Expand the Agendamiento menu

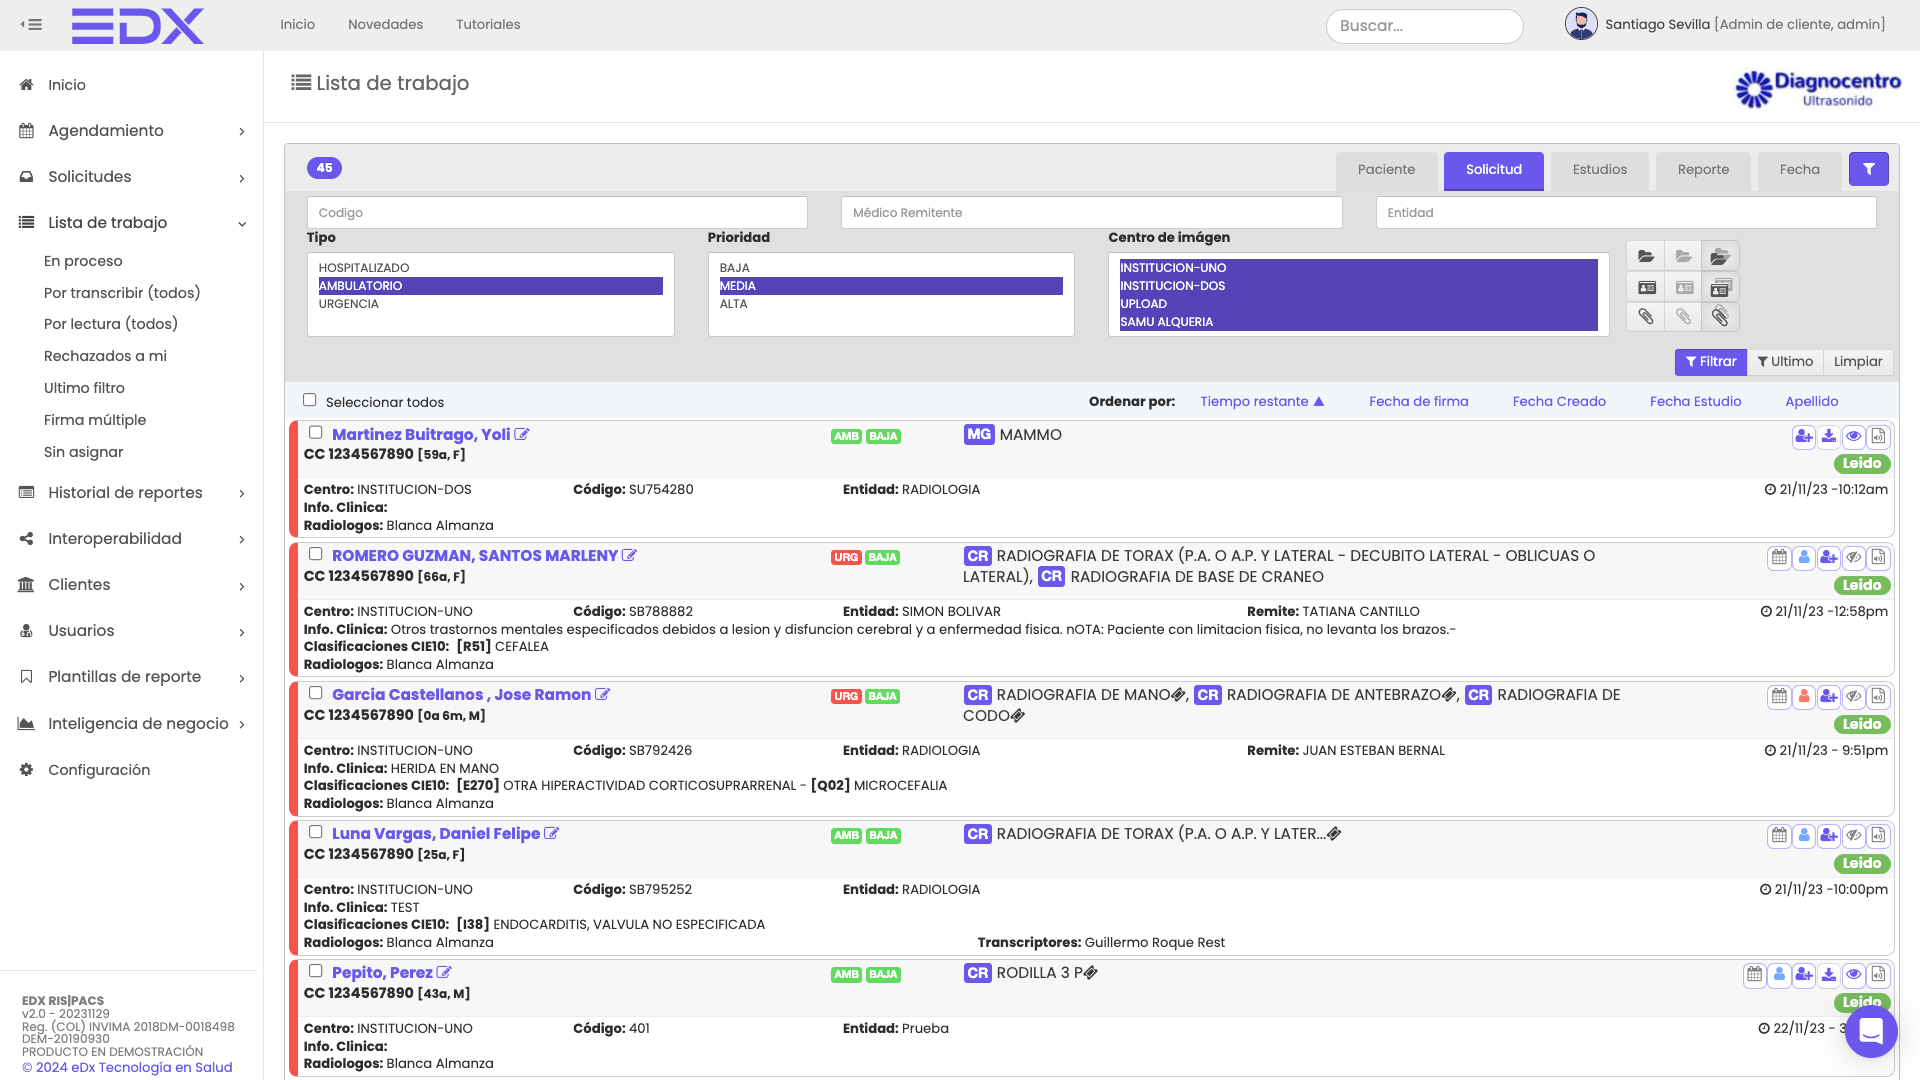click(132, 131)
